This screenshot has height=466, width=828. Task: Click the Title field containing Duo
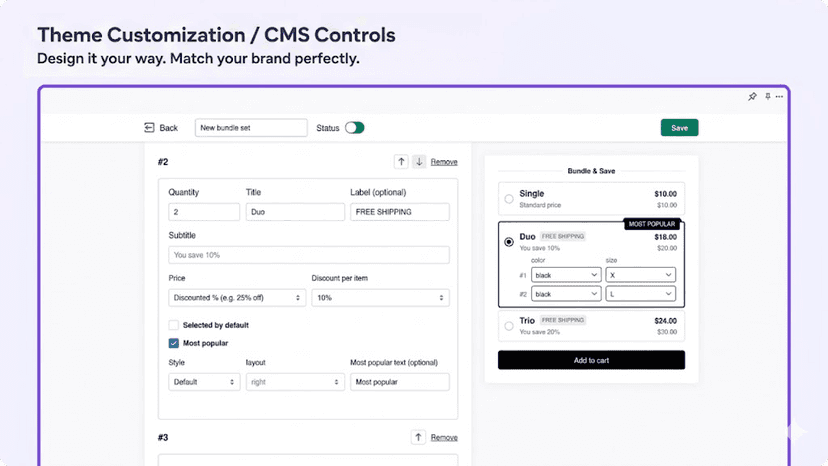295,211
